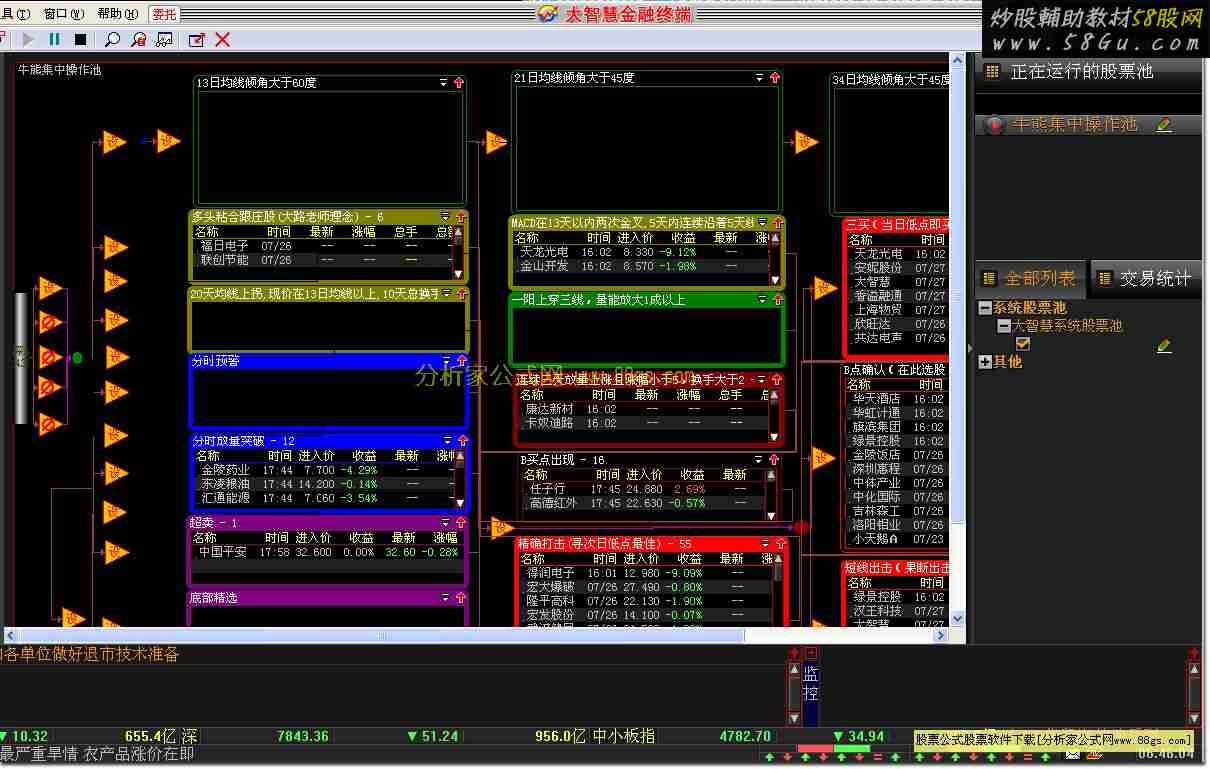Click red up arrow on 超卖 box

[x=461, y=523]
